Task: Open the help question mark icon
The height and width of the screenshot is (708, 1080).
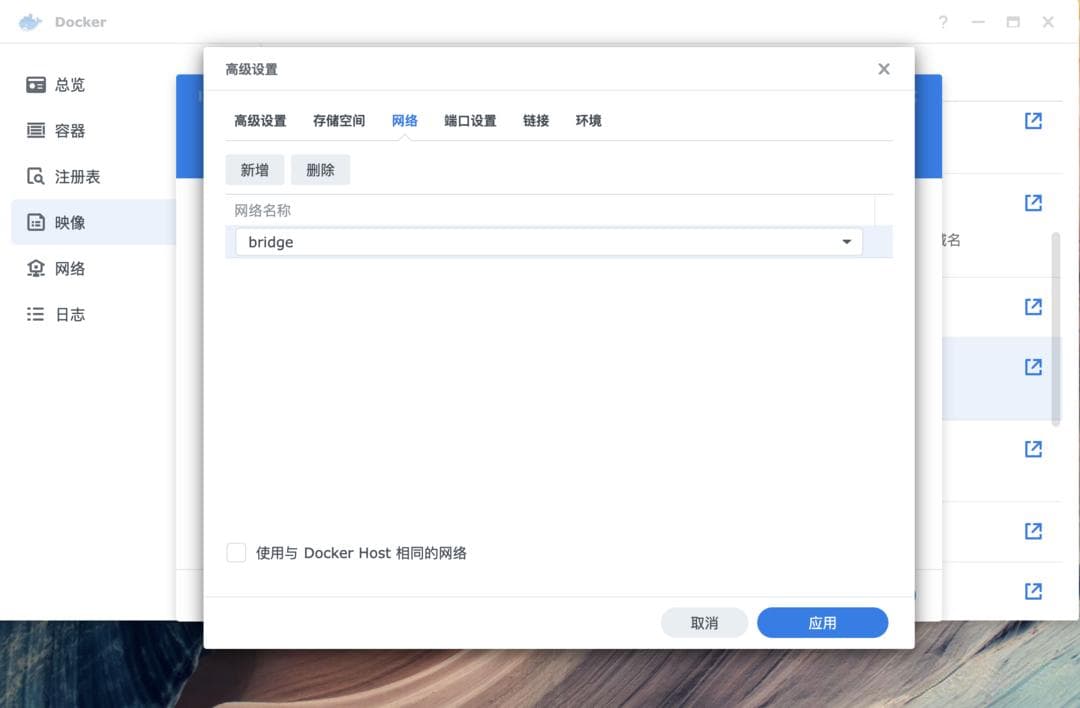Action: (x=943, y=22)
